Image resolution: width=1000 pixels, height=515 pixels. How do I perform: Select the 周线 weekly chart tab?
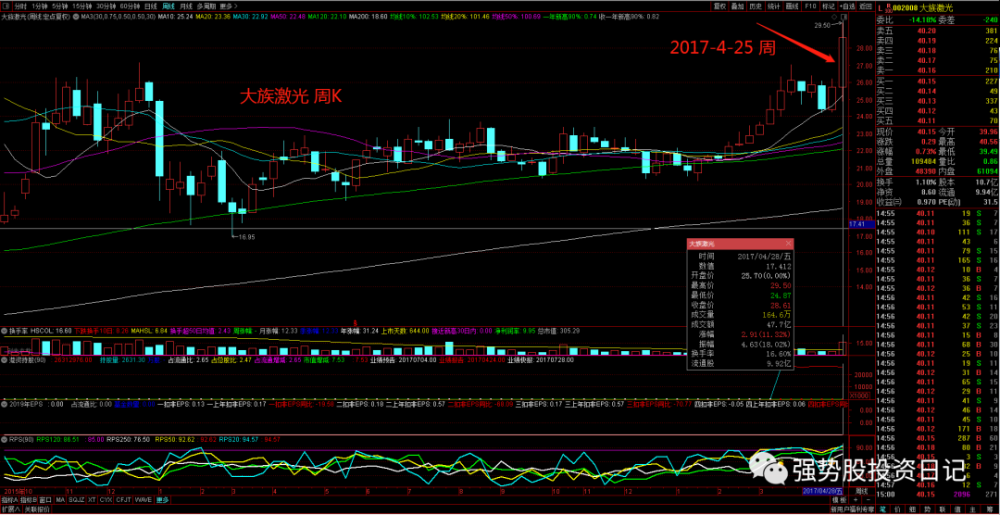point(168,6)
